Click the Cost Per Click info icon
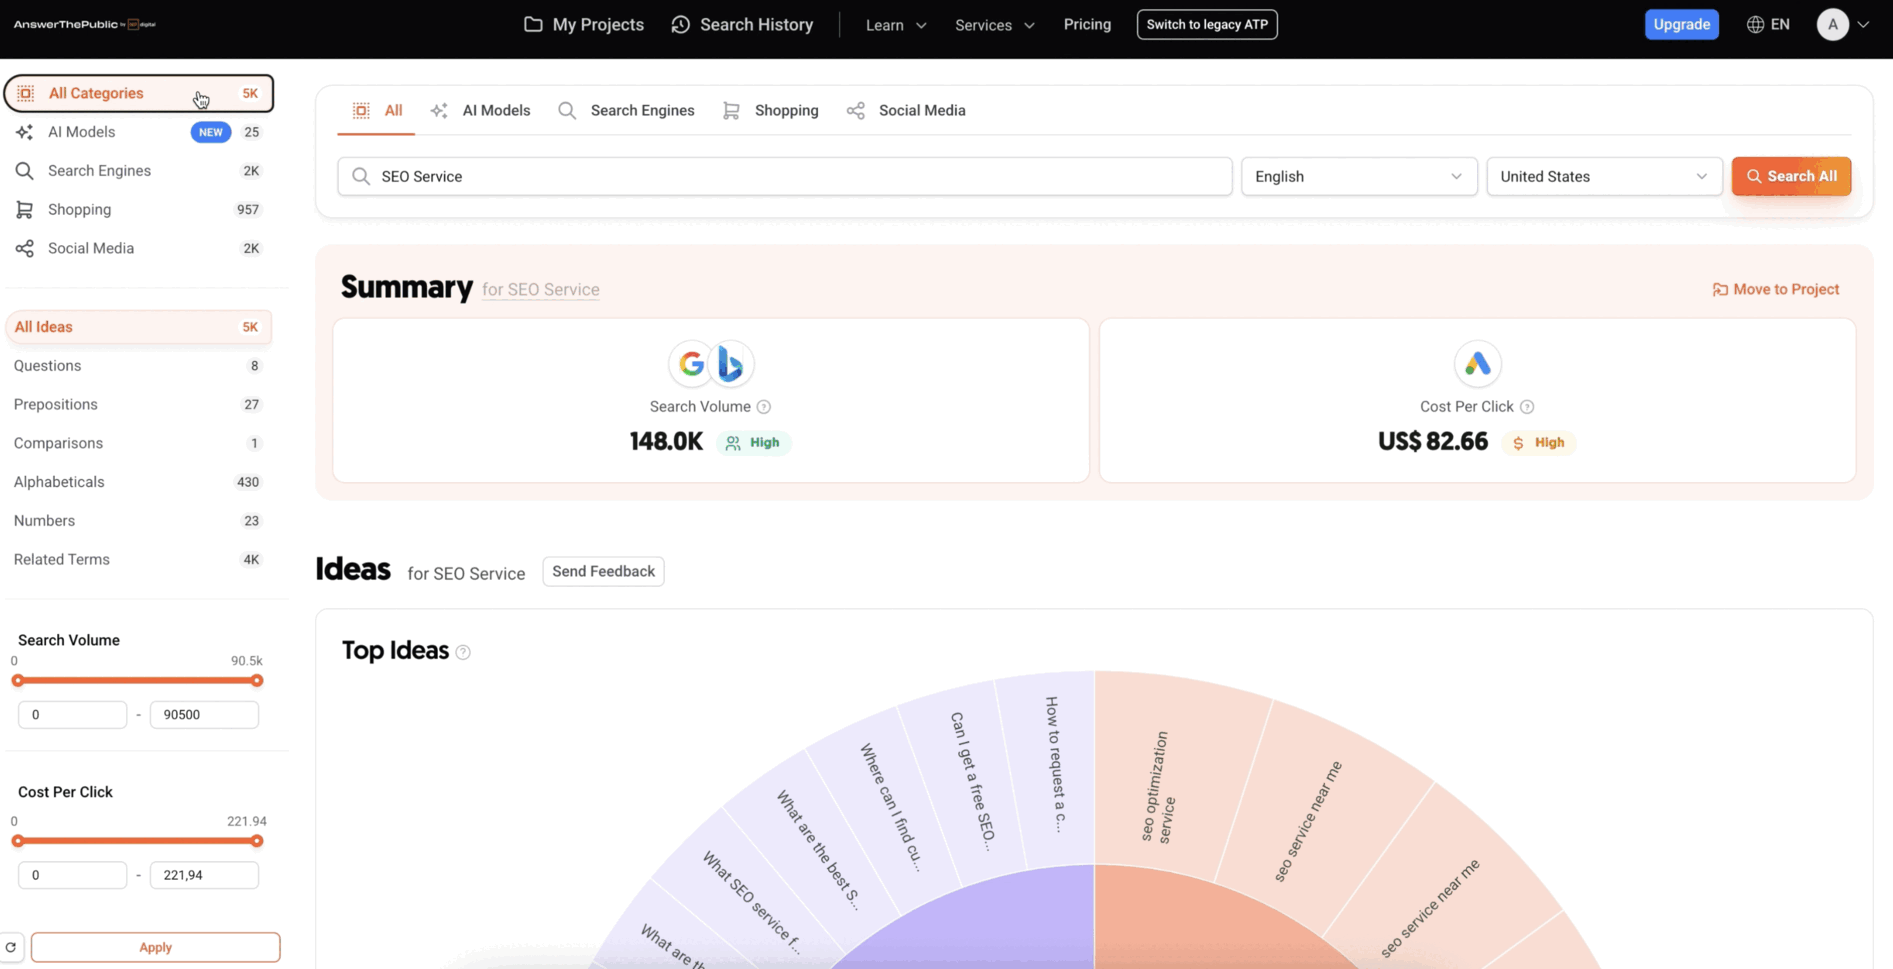 coord(1527,407)
